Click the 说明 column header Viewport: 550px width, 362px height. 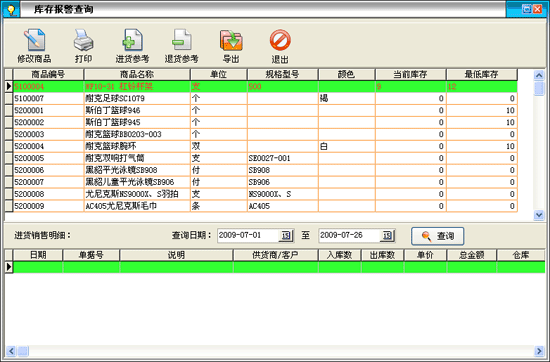(176, 255)
